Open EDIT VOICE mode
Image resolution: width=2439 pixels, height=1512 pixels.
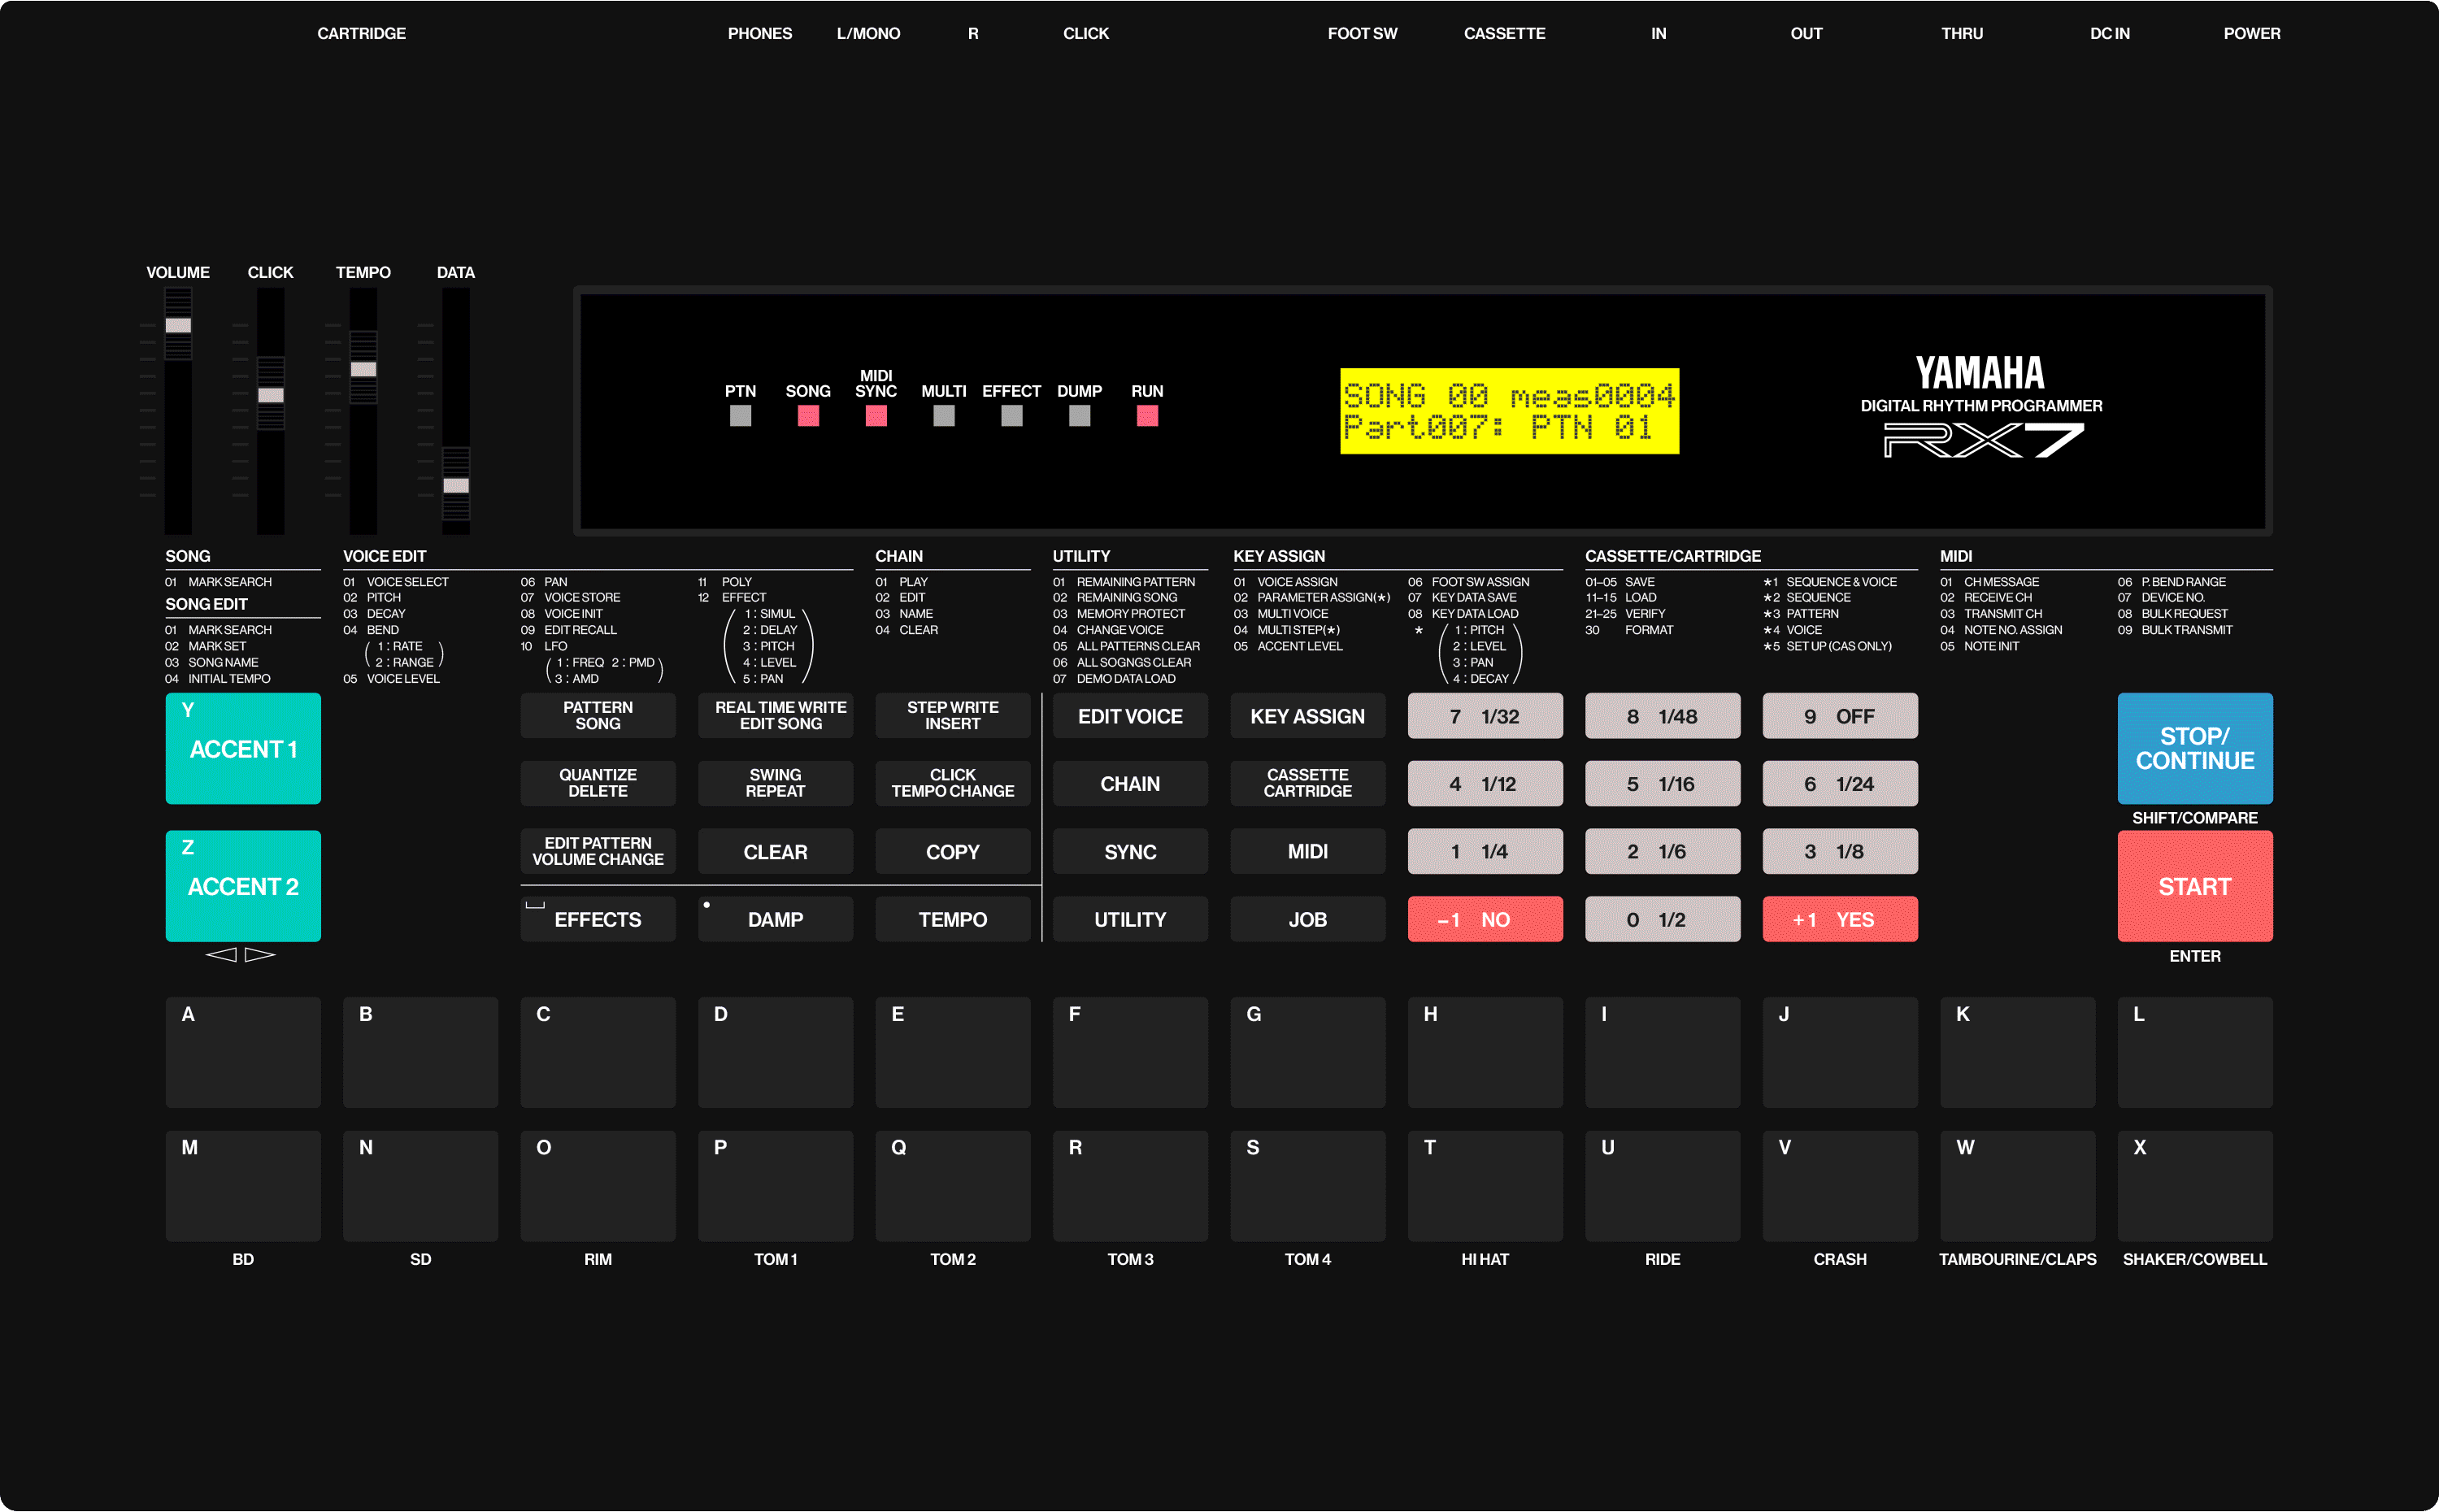(1130, 716)
